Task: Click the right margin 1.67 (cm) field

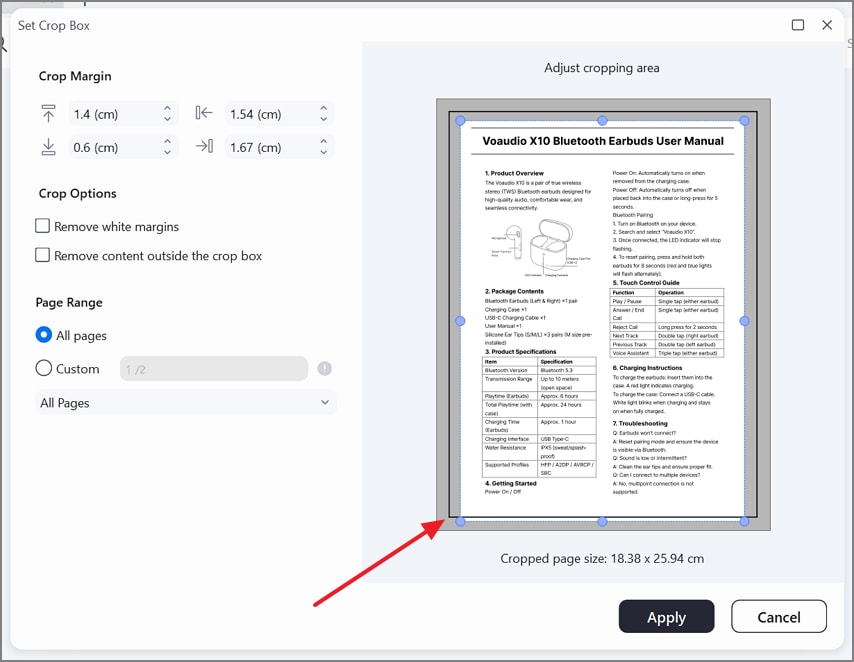Action: tap(279, 147)
